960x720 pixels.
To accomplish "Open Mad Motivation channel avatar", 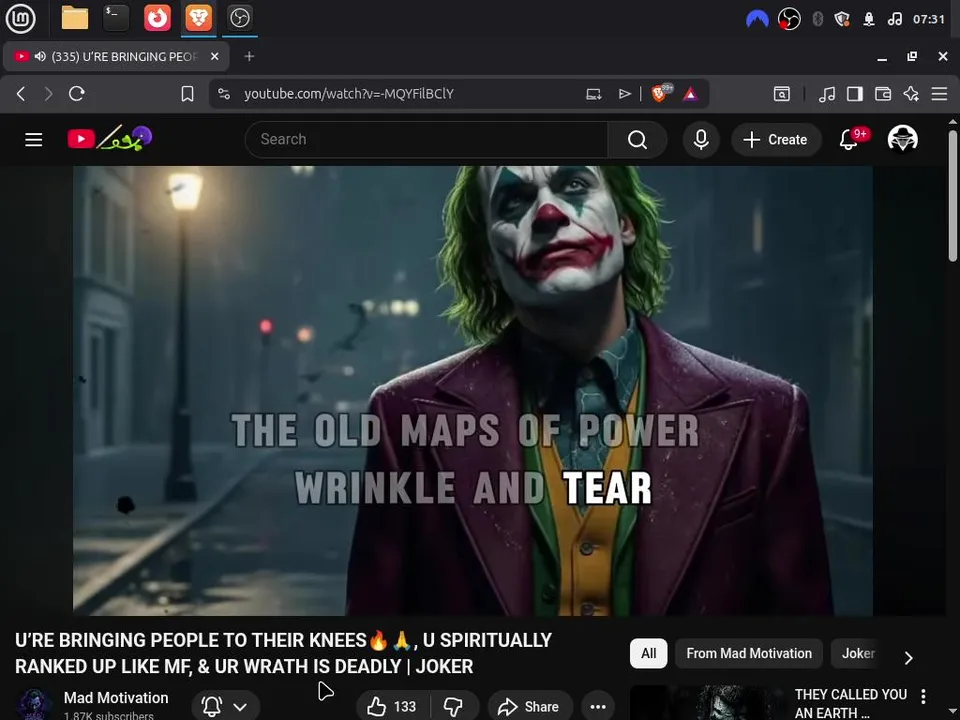I will tap(33, 705).
